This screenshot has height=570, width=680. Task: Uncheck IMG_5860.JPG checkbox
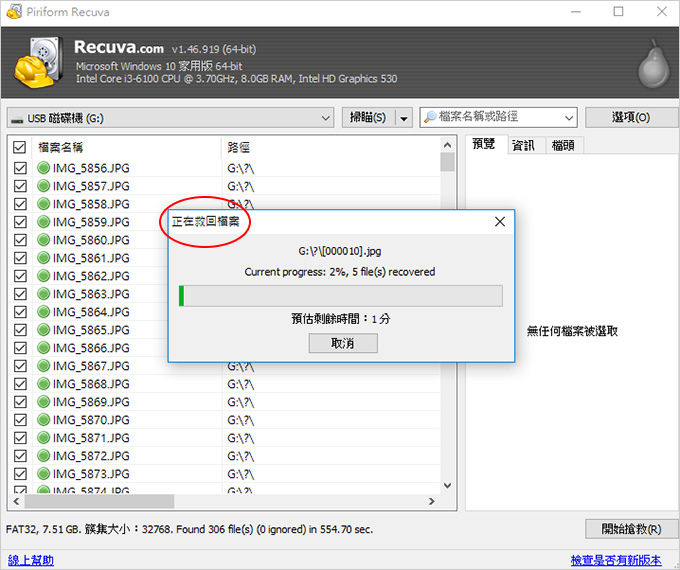20,240
